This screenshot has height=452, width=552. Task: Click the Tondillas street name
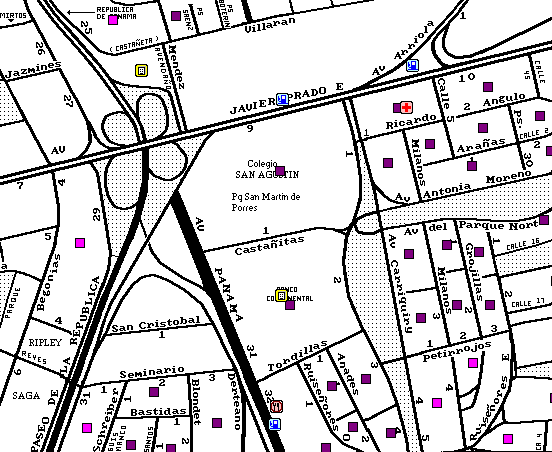tap(298, 356)
